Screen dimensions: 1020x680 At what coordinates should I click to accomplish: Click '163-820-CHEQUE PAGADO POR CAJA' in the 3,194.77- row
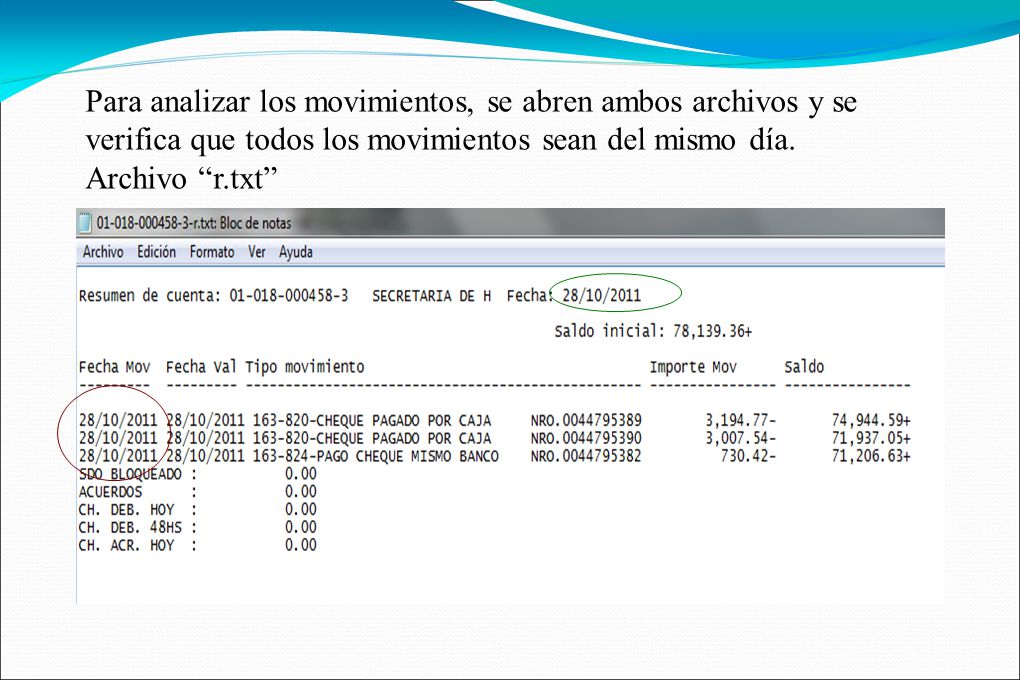[372, 420]
